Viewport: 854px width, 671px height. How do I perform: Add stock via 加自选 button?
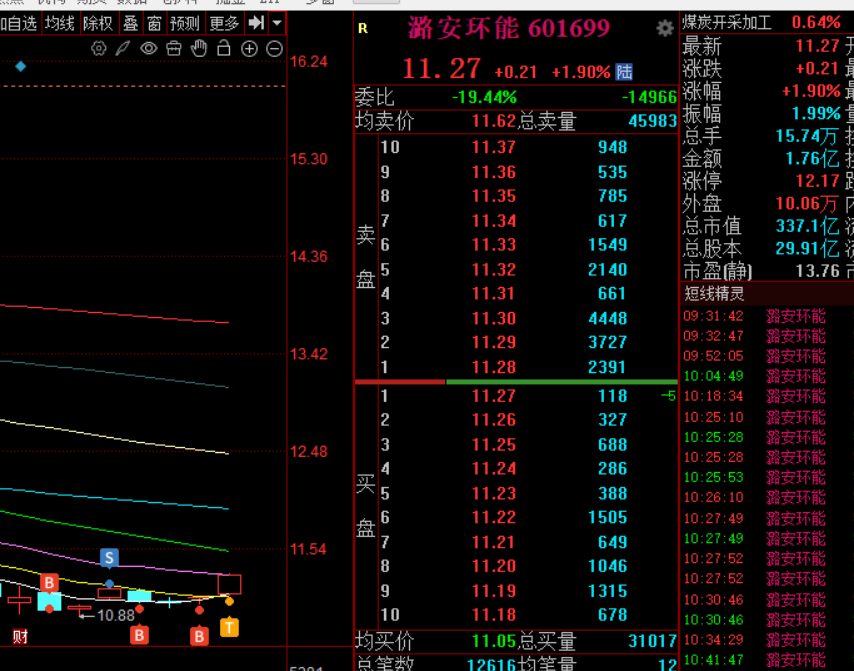(19, 23)
